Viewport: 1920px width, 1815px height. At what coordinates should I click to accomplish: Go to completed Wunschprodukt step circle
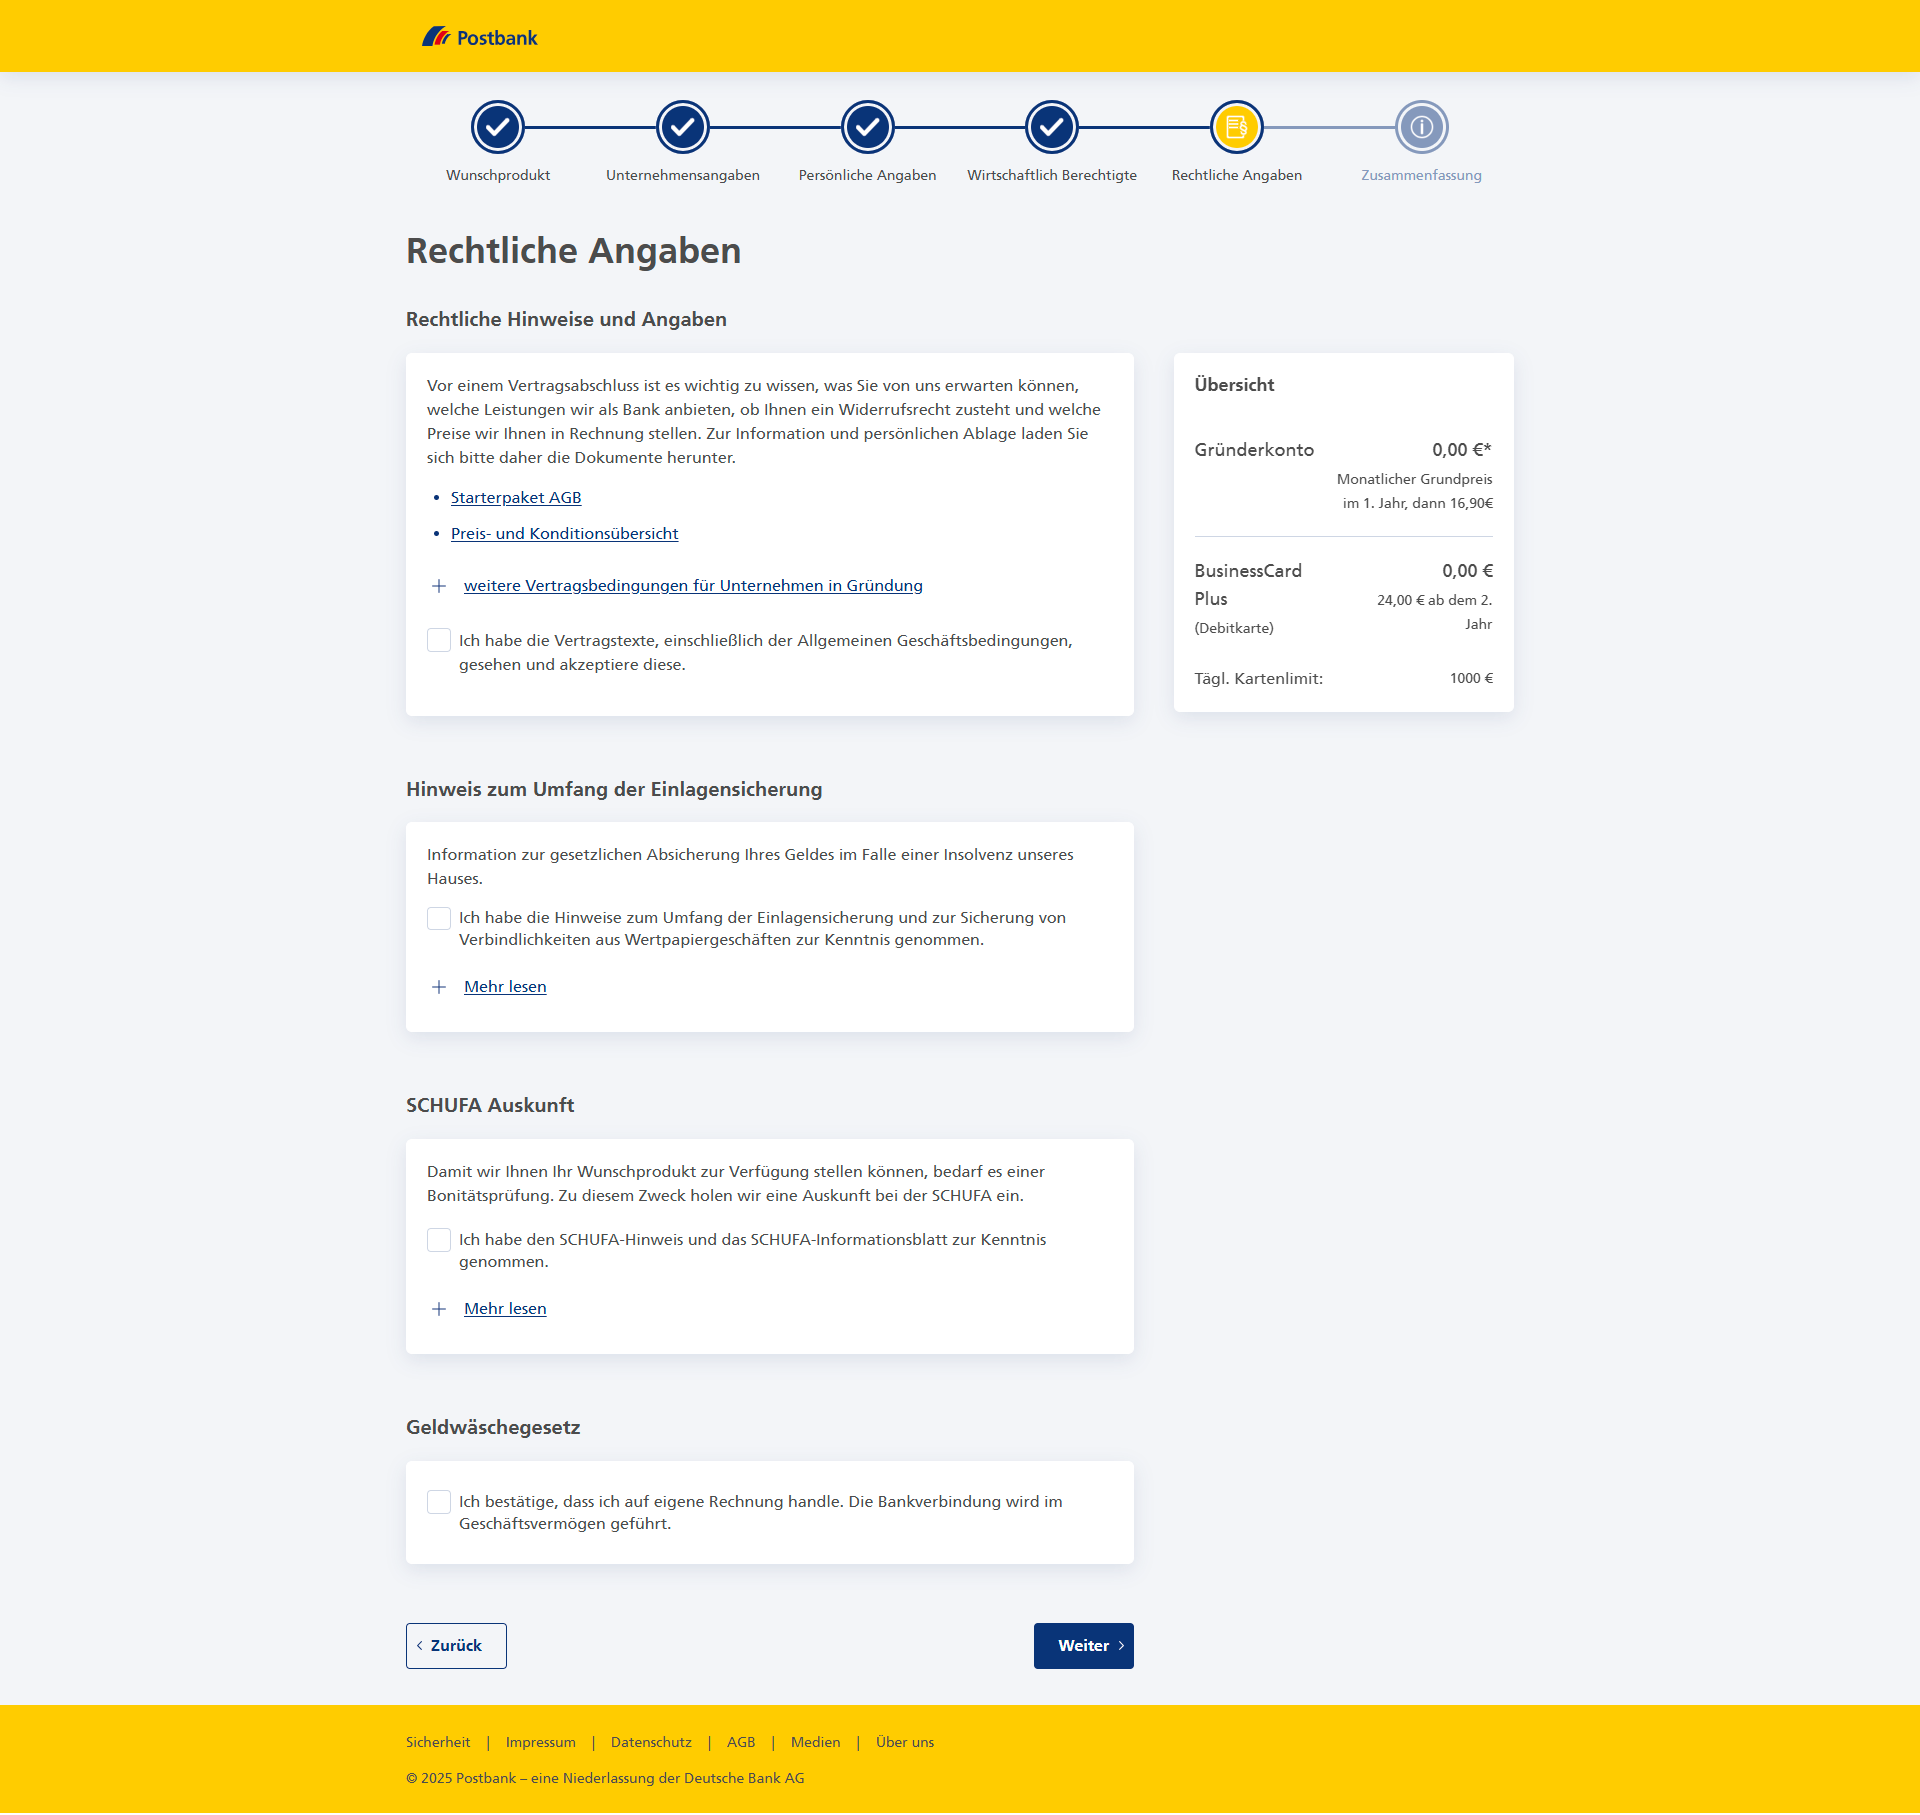point(497,127)
